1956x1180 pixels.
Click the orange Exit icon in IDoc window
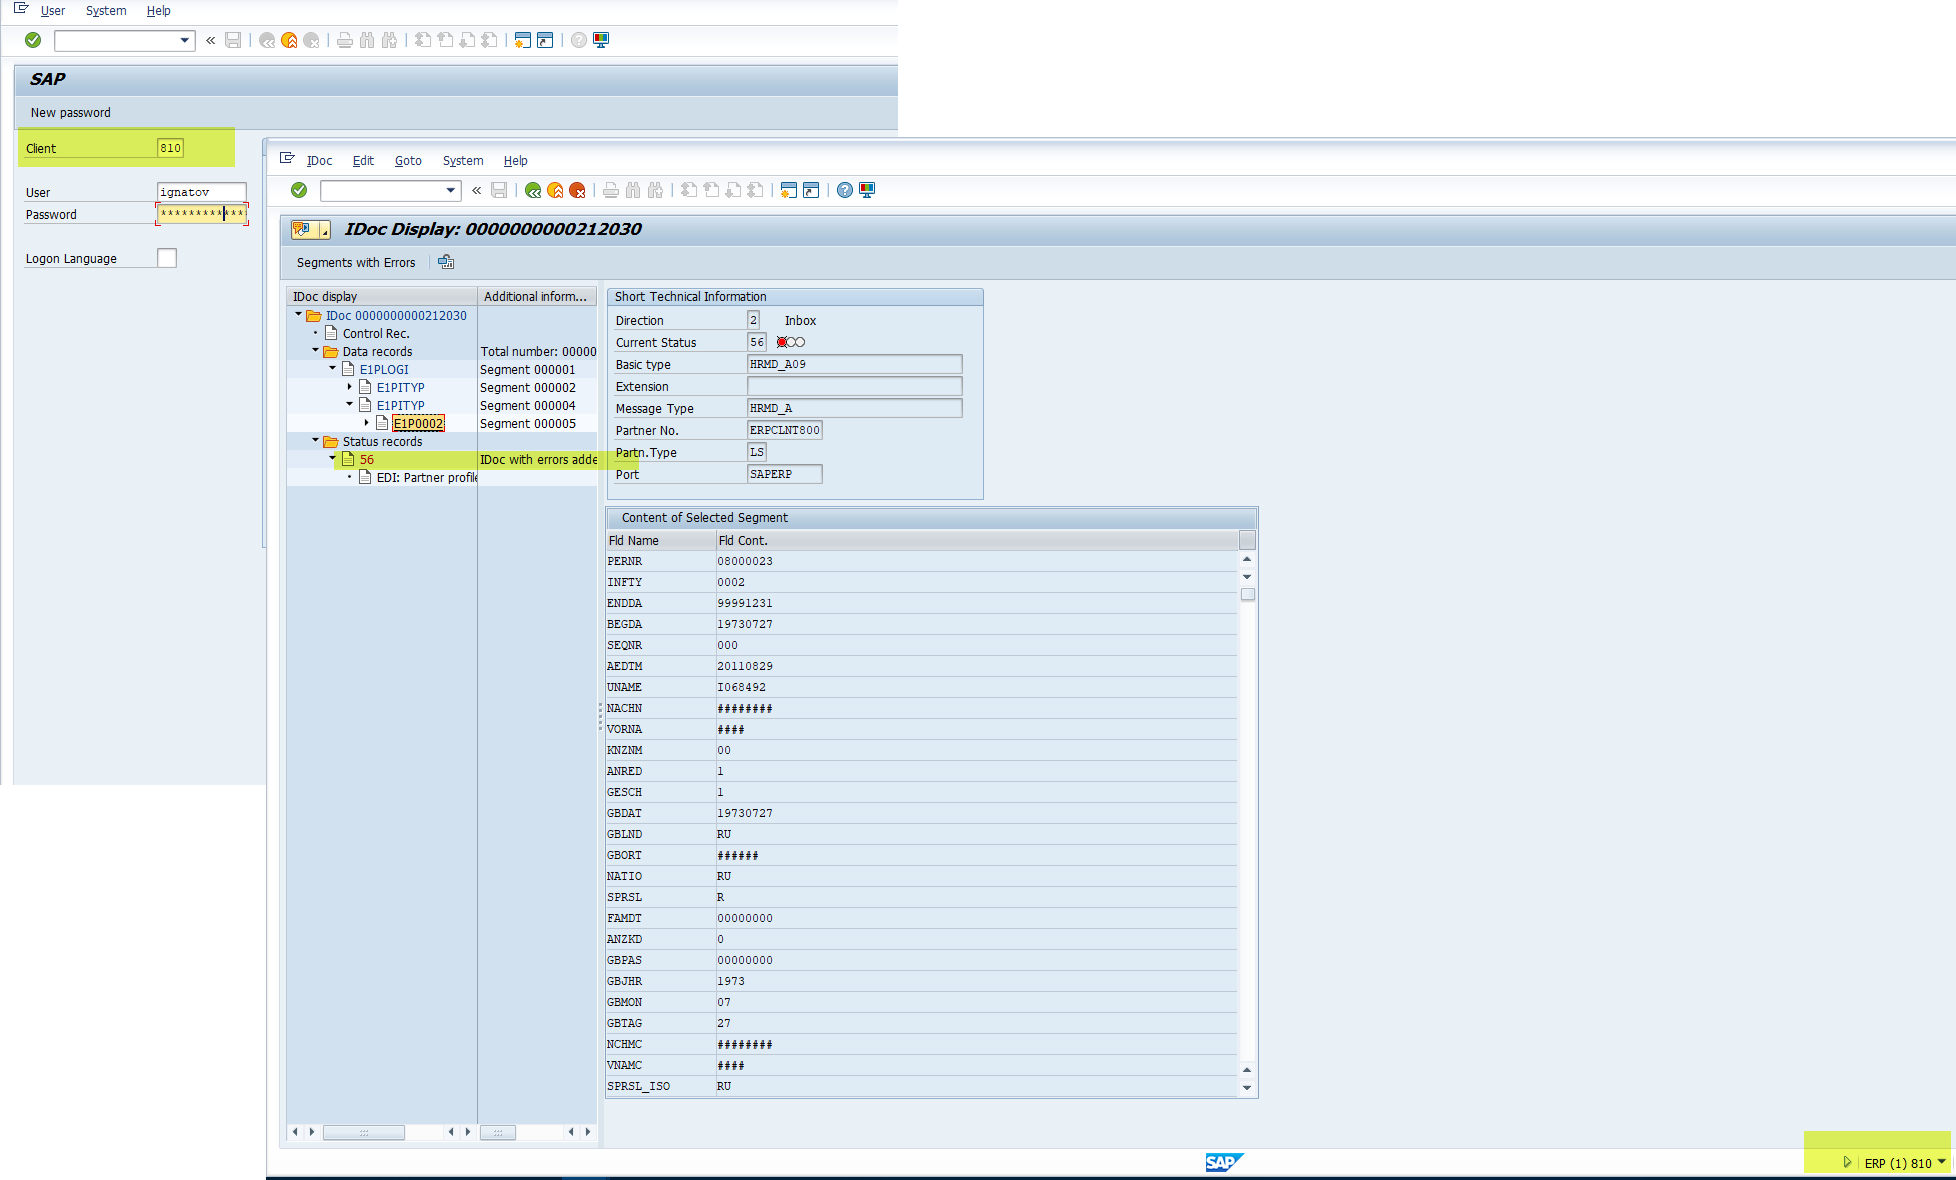[x=555, y=190]
